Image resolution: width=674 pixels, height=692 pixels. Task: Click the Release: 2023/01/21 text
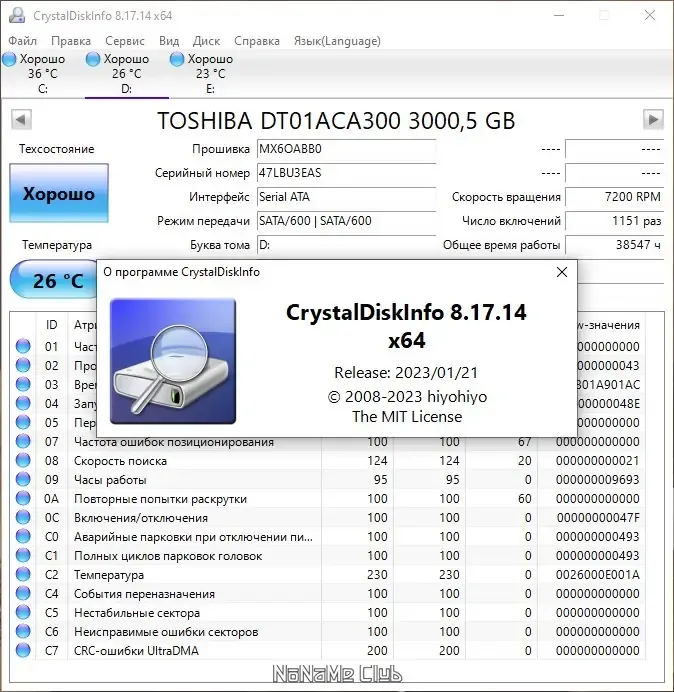point(406,372)
